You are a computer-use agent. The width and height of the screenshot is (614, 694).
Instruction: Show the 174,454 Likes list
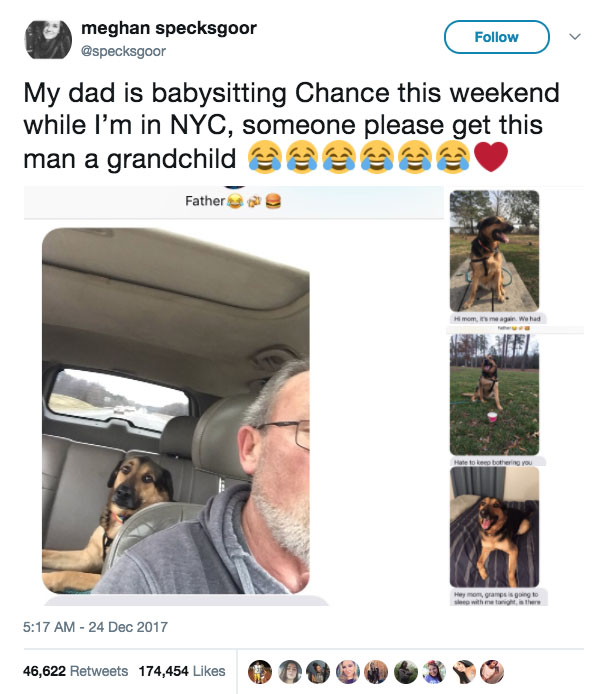coord(181,671)
